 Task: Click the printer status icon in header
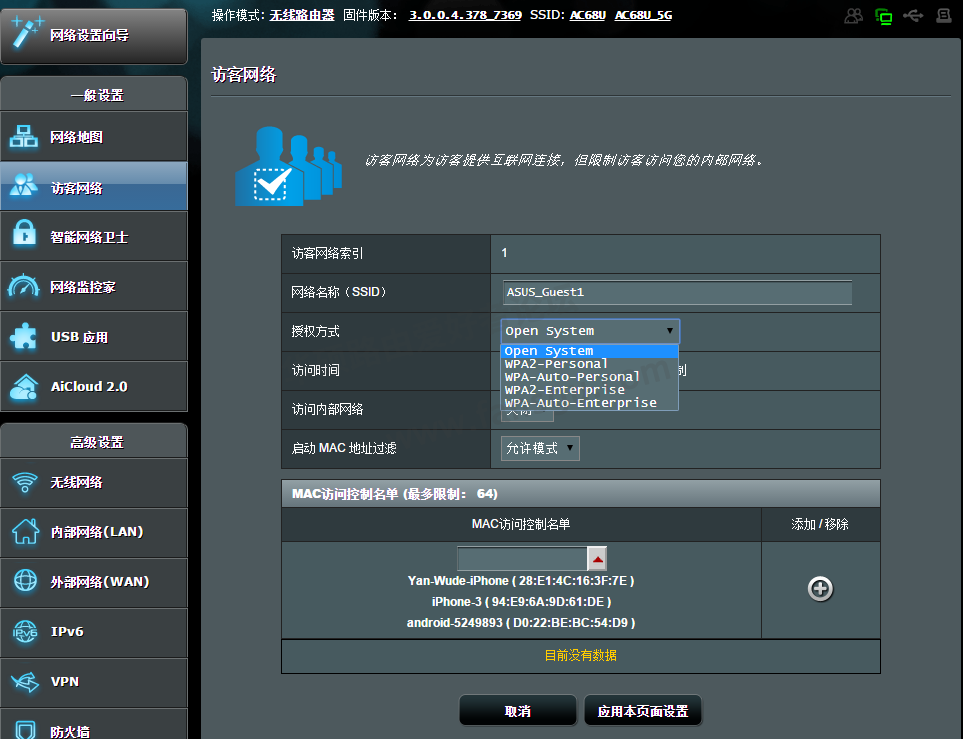pyautogui.click(x=944, y=15)
